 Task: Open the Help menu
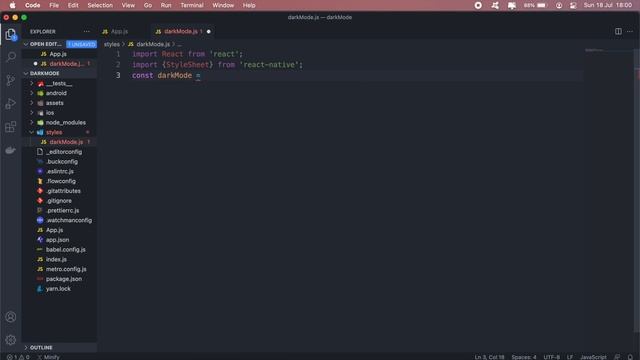[x=249, y=5]
